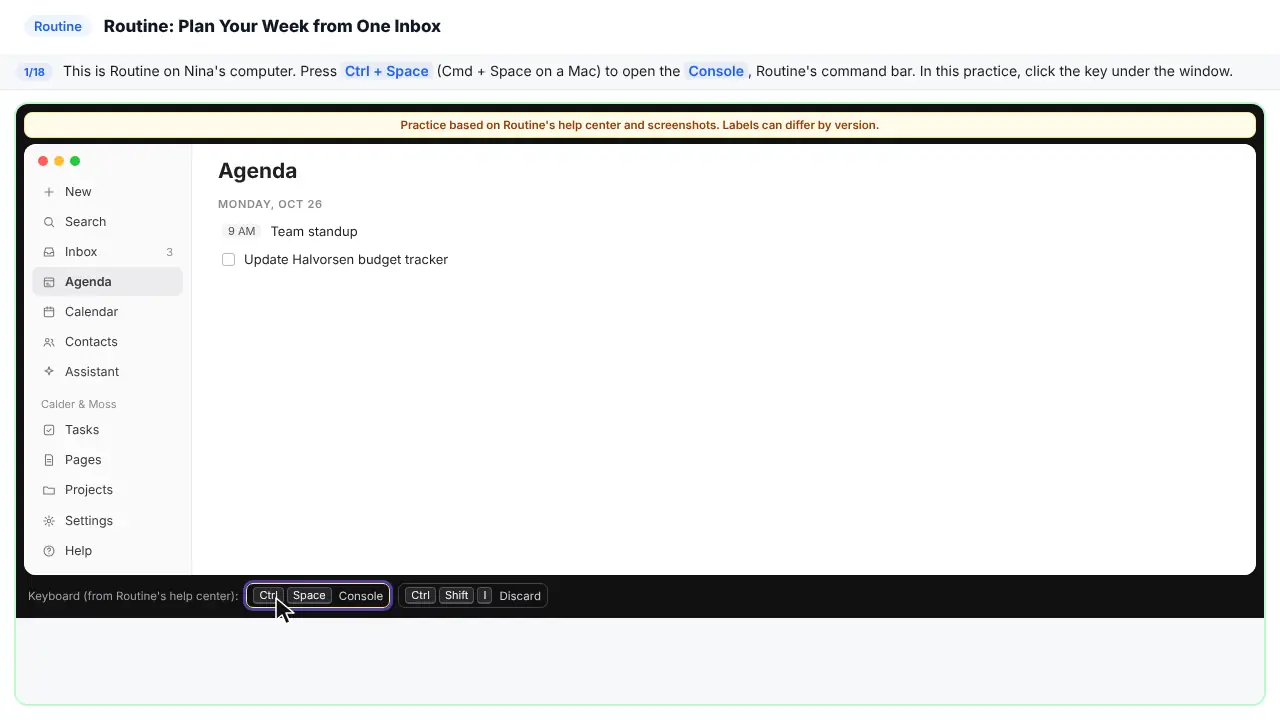Click the Calendar sidebar icon

(x=49, y=312)
